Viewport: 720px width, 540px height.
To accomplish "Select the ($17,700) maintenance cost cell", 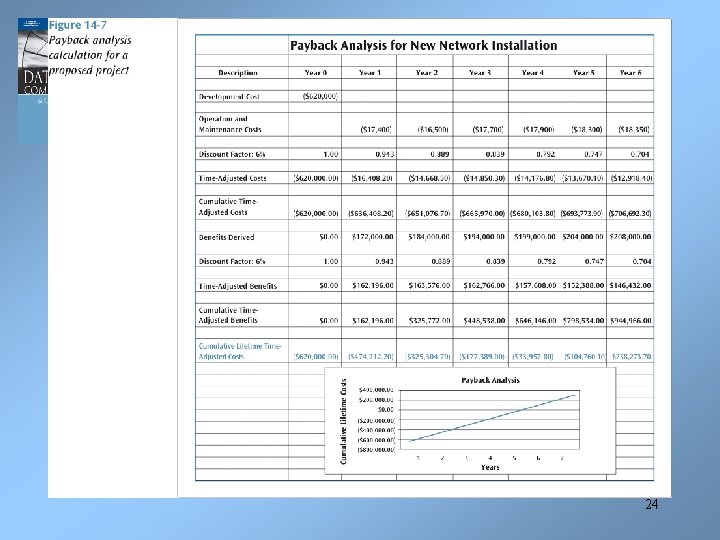I will tap(488, 130).
